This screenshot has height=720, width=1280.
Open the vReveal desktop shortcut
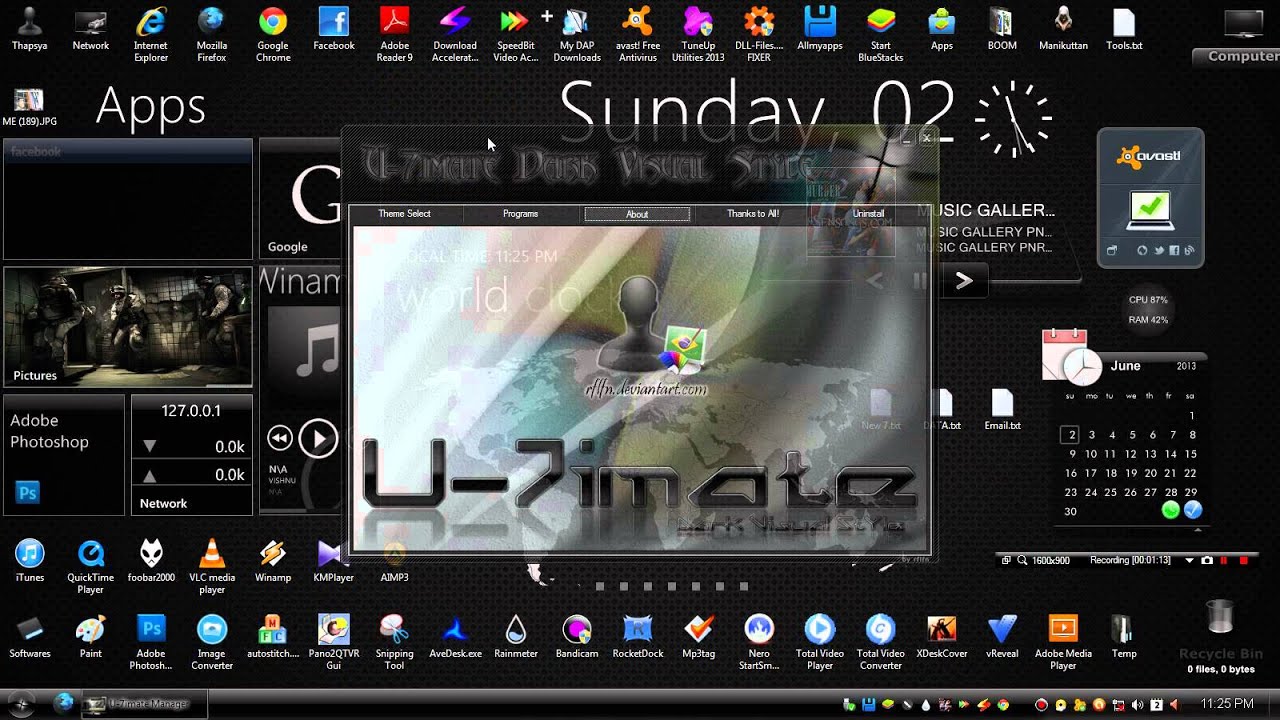(x=1002, y=637)
